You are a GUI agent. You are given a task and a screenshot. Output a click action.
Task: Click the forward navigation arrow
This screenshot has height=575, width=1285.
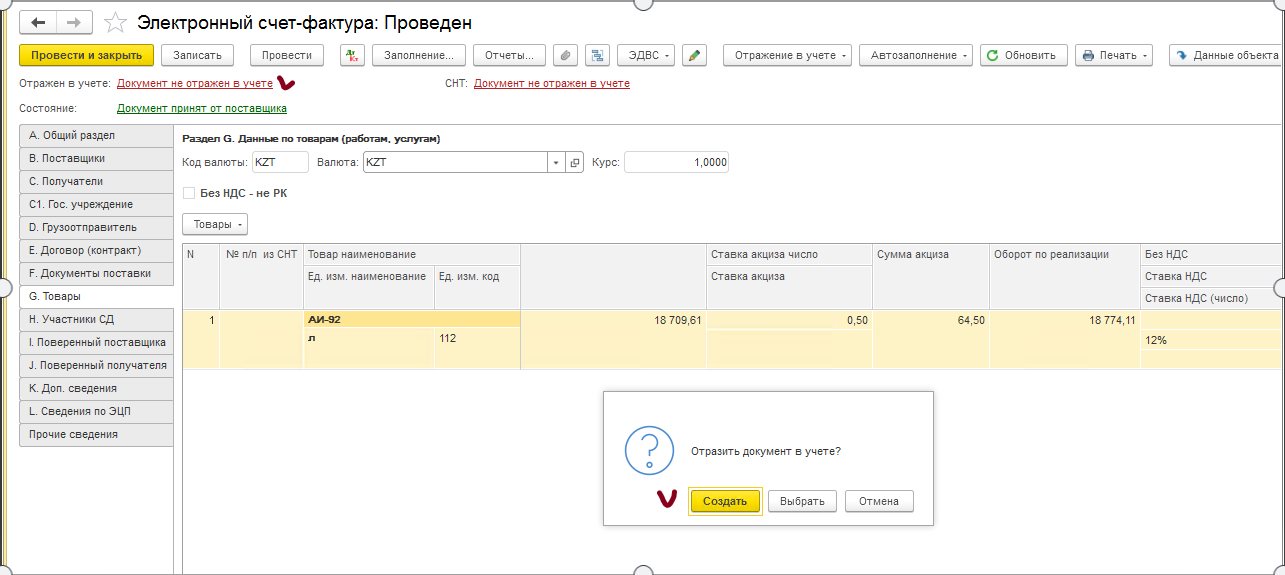(x=74, y=22)
